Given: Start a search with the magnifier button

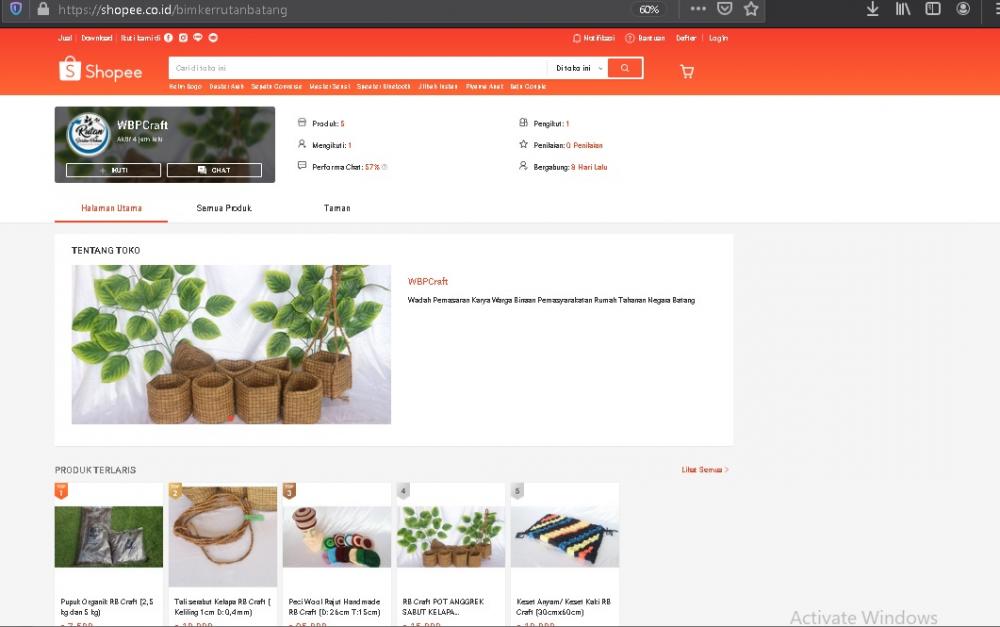Looking at the screenshot, I should (626, 67).
